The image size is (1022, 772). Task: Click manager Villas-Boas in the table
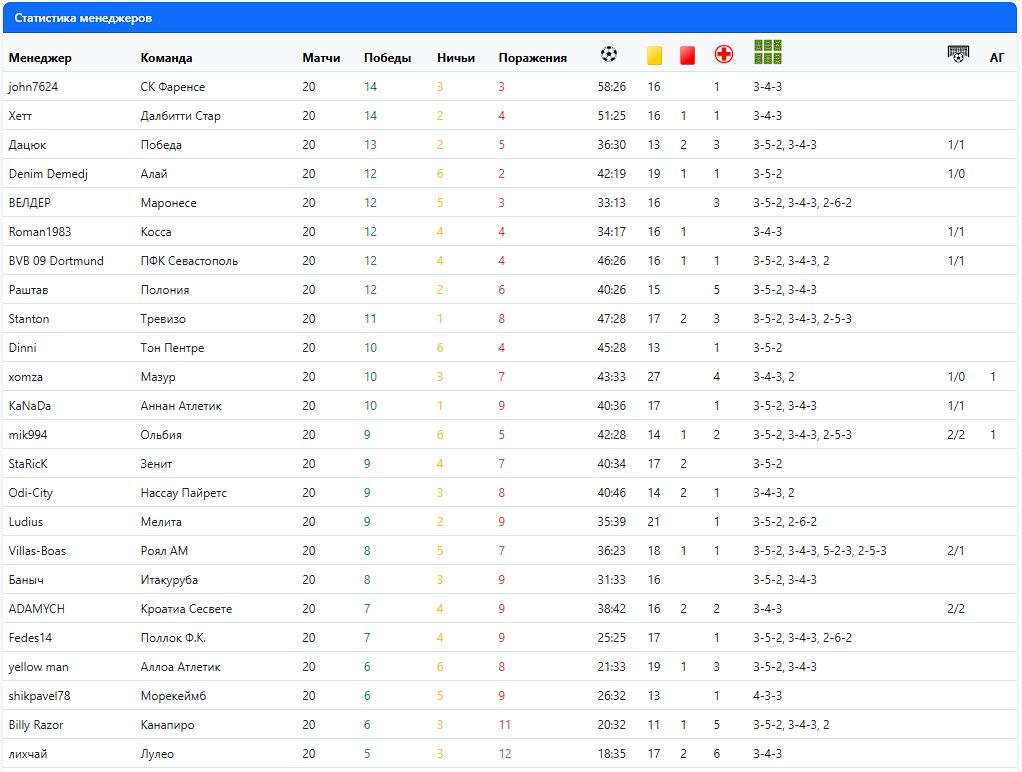(37, 551)
